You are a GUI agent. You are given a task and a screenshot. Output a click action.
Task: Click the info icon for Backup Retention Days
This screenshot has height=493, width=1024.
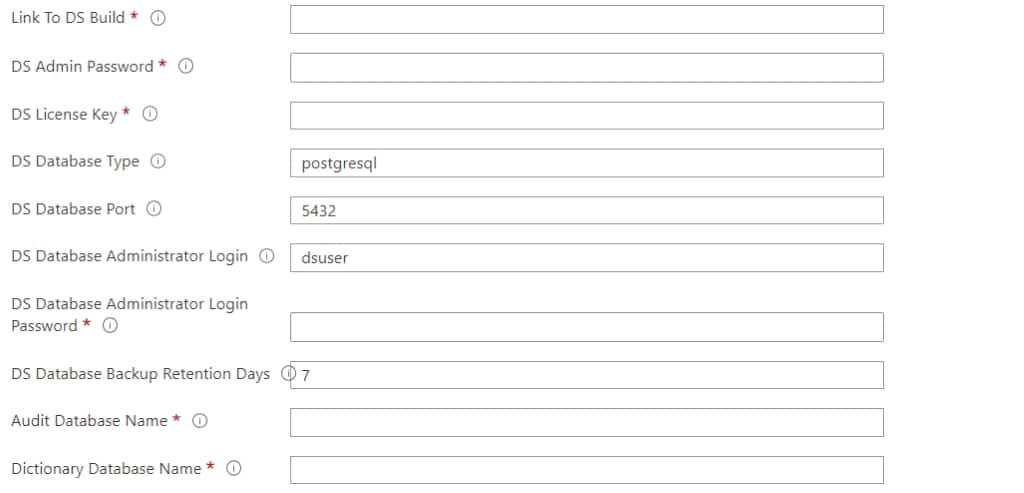[x=288, y=374]
